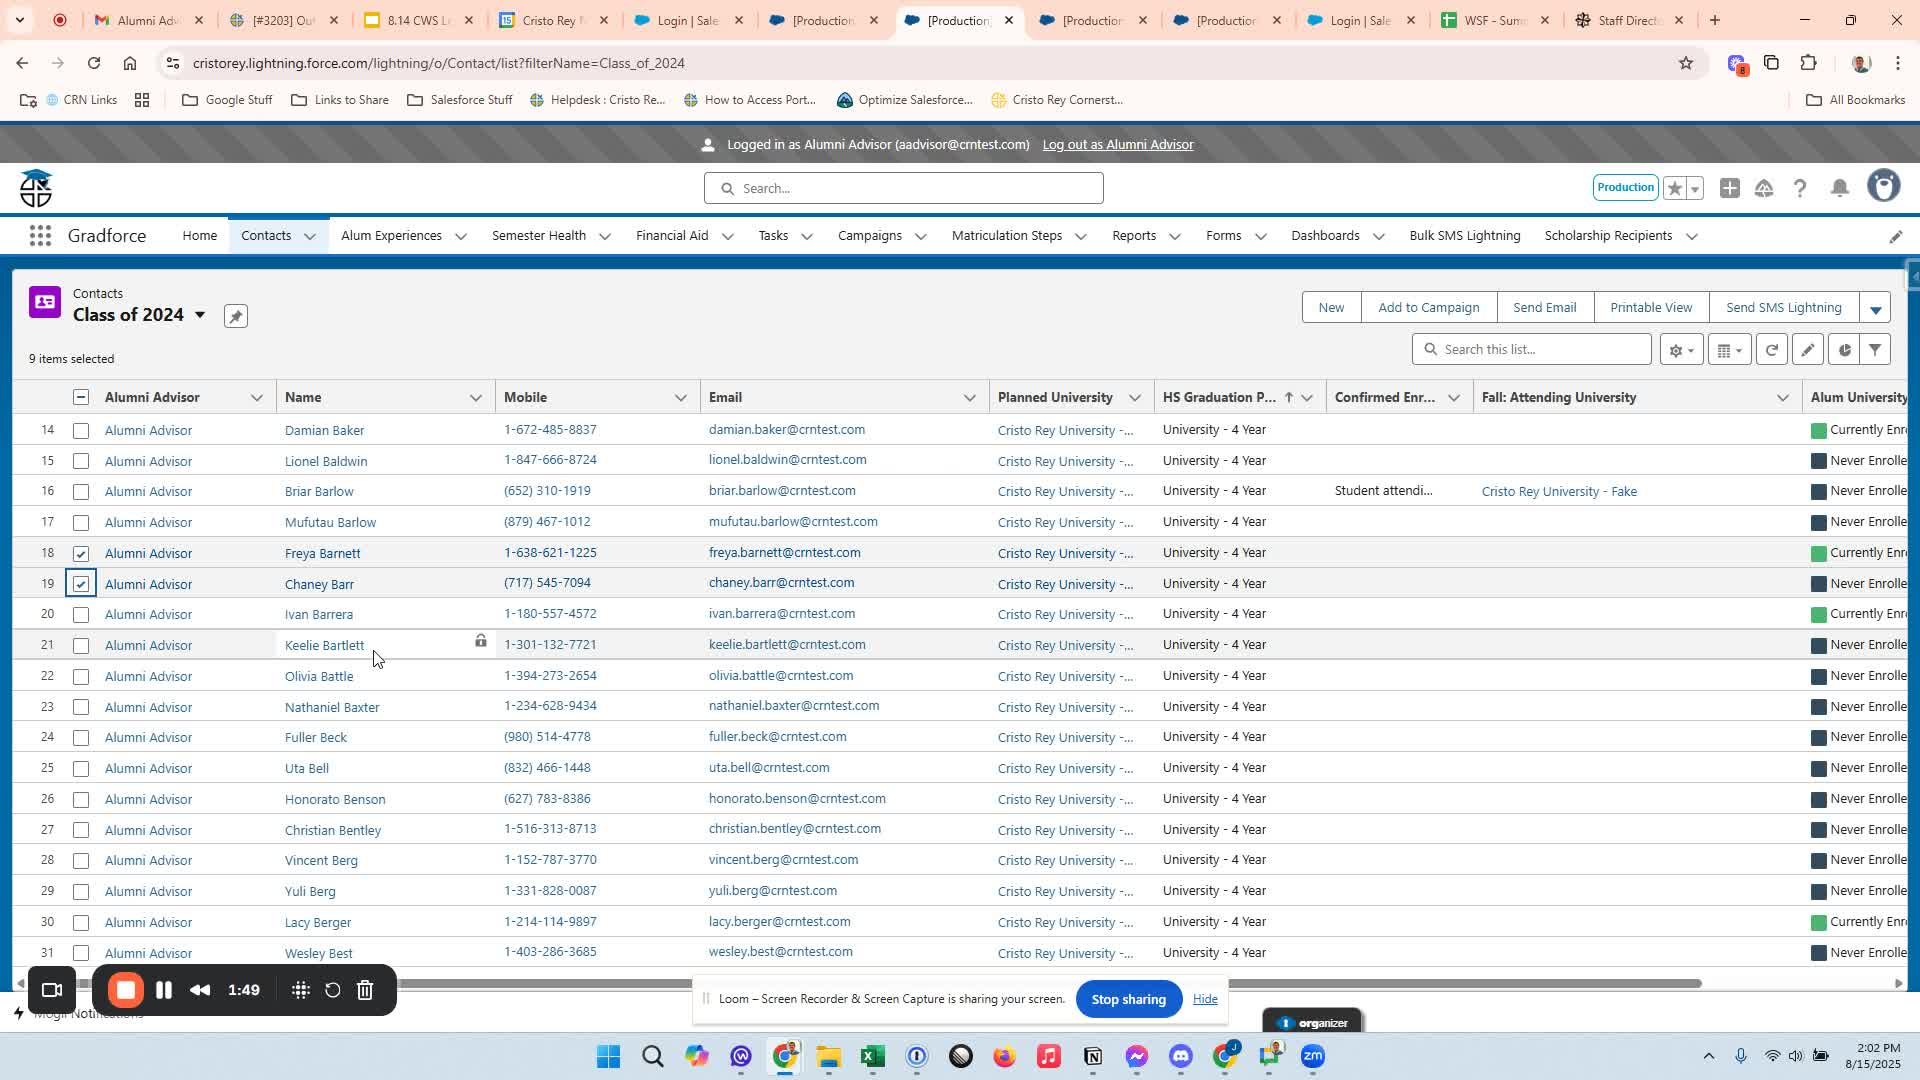The width and height of the screenshot is (1920, 1080).
Task: Show more list actions dropdown
Action: [1875, 308]
